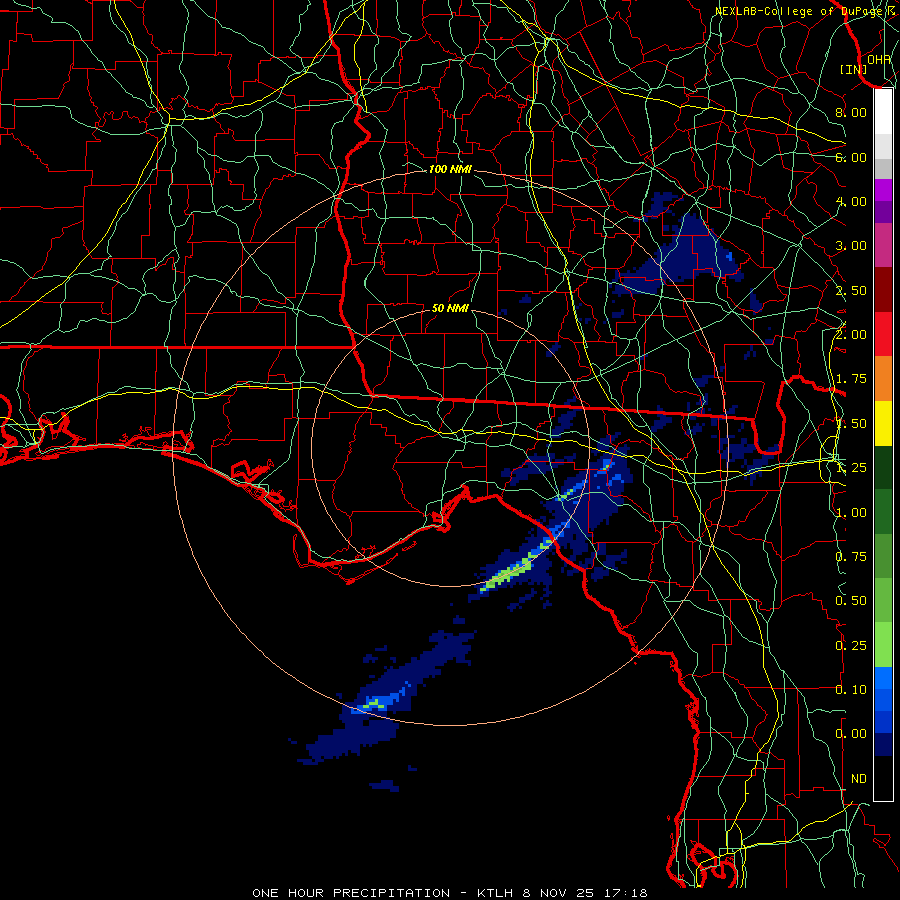Click the 1.75 legend value
Image resolution: width=900 pixels, height=900 pixels.
[x=851, y=379]
